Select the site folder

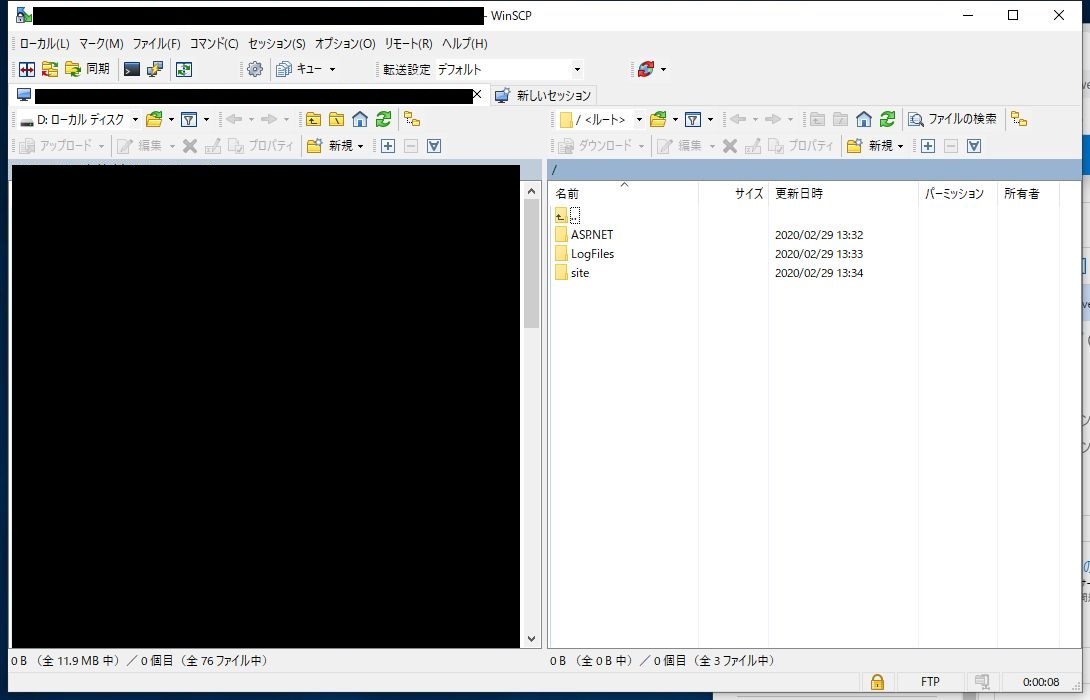tap(572, 272)
